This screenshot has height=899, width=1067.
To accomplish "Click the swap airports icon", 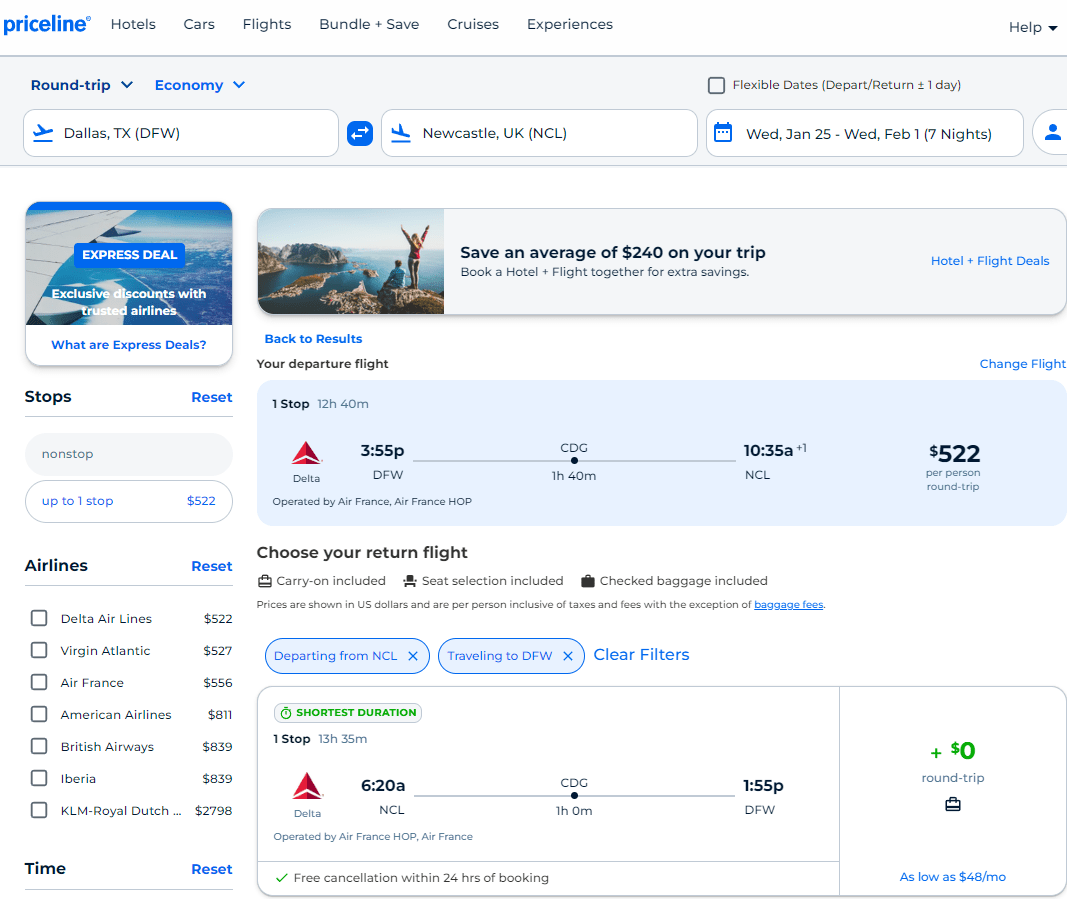I will (x=359, y=132).
